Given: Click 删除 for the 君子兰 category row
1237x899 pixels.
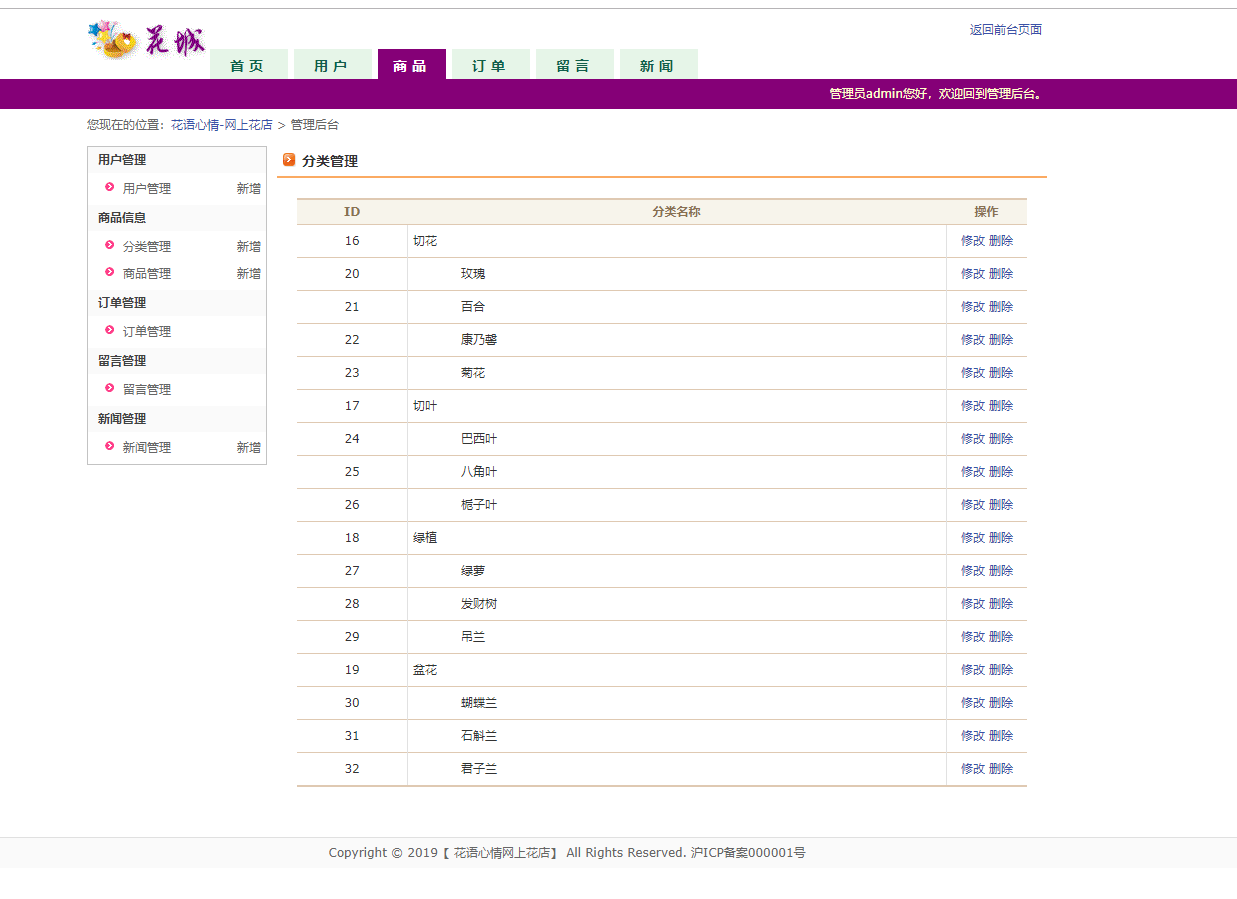Looking at the screenshot, I should (999, 768).
